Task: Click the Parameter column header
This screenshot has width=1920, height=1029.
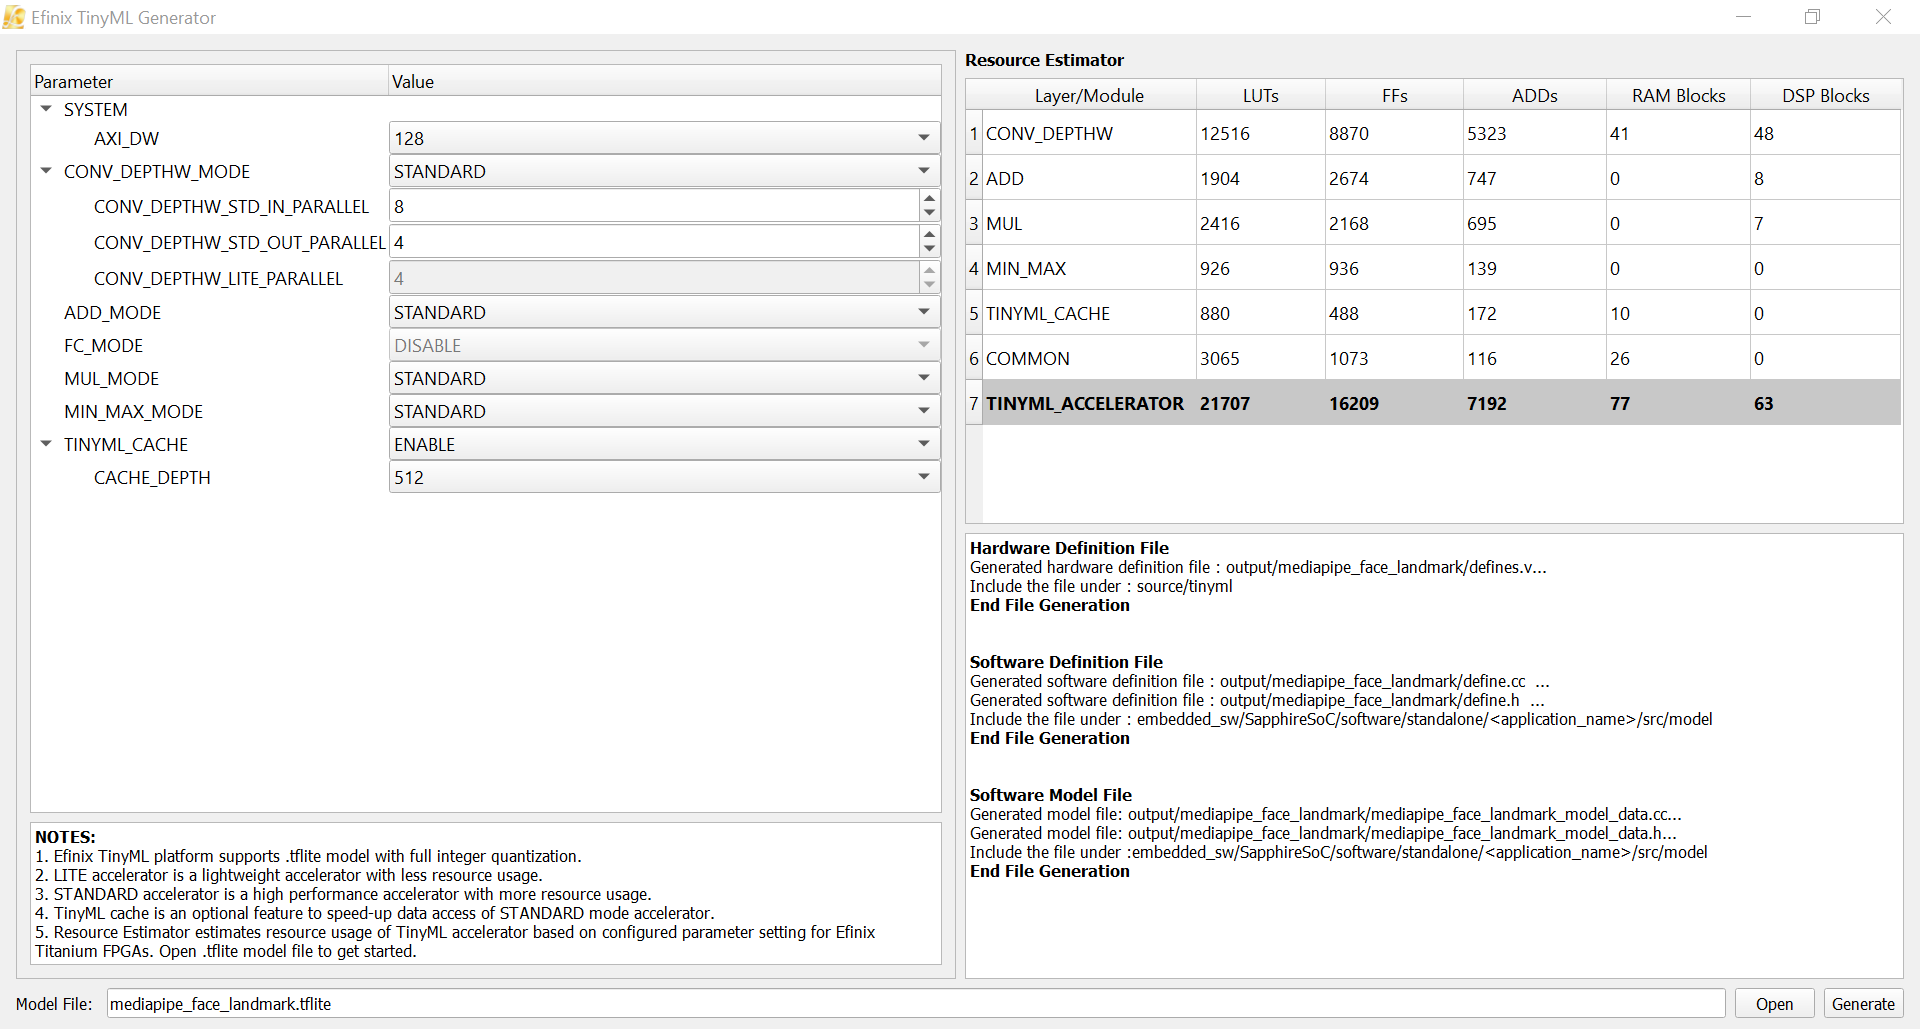Action: tap(209, 81)
